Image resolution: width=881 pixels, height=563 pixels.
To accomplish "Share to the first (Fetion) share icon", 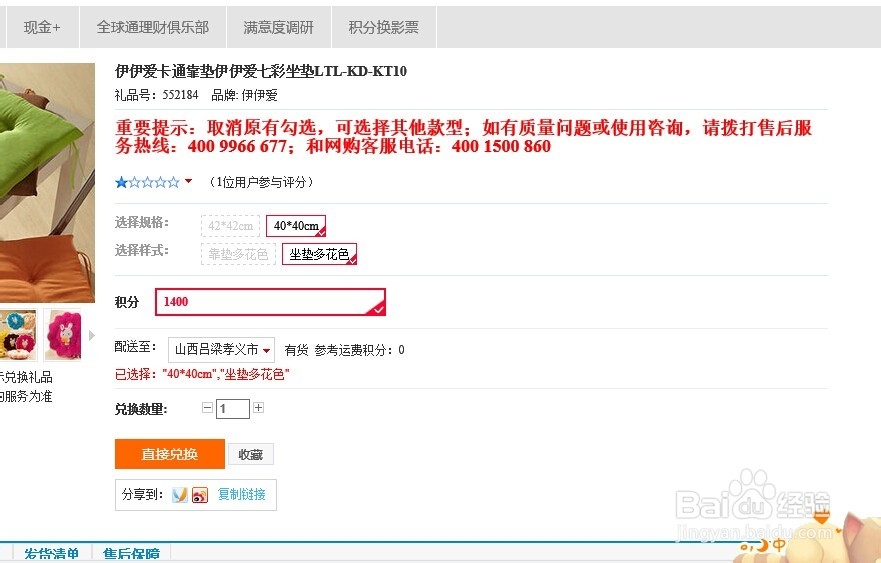I will tap(180, 494).
